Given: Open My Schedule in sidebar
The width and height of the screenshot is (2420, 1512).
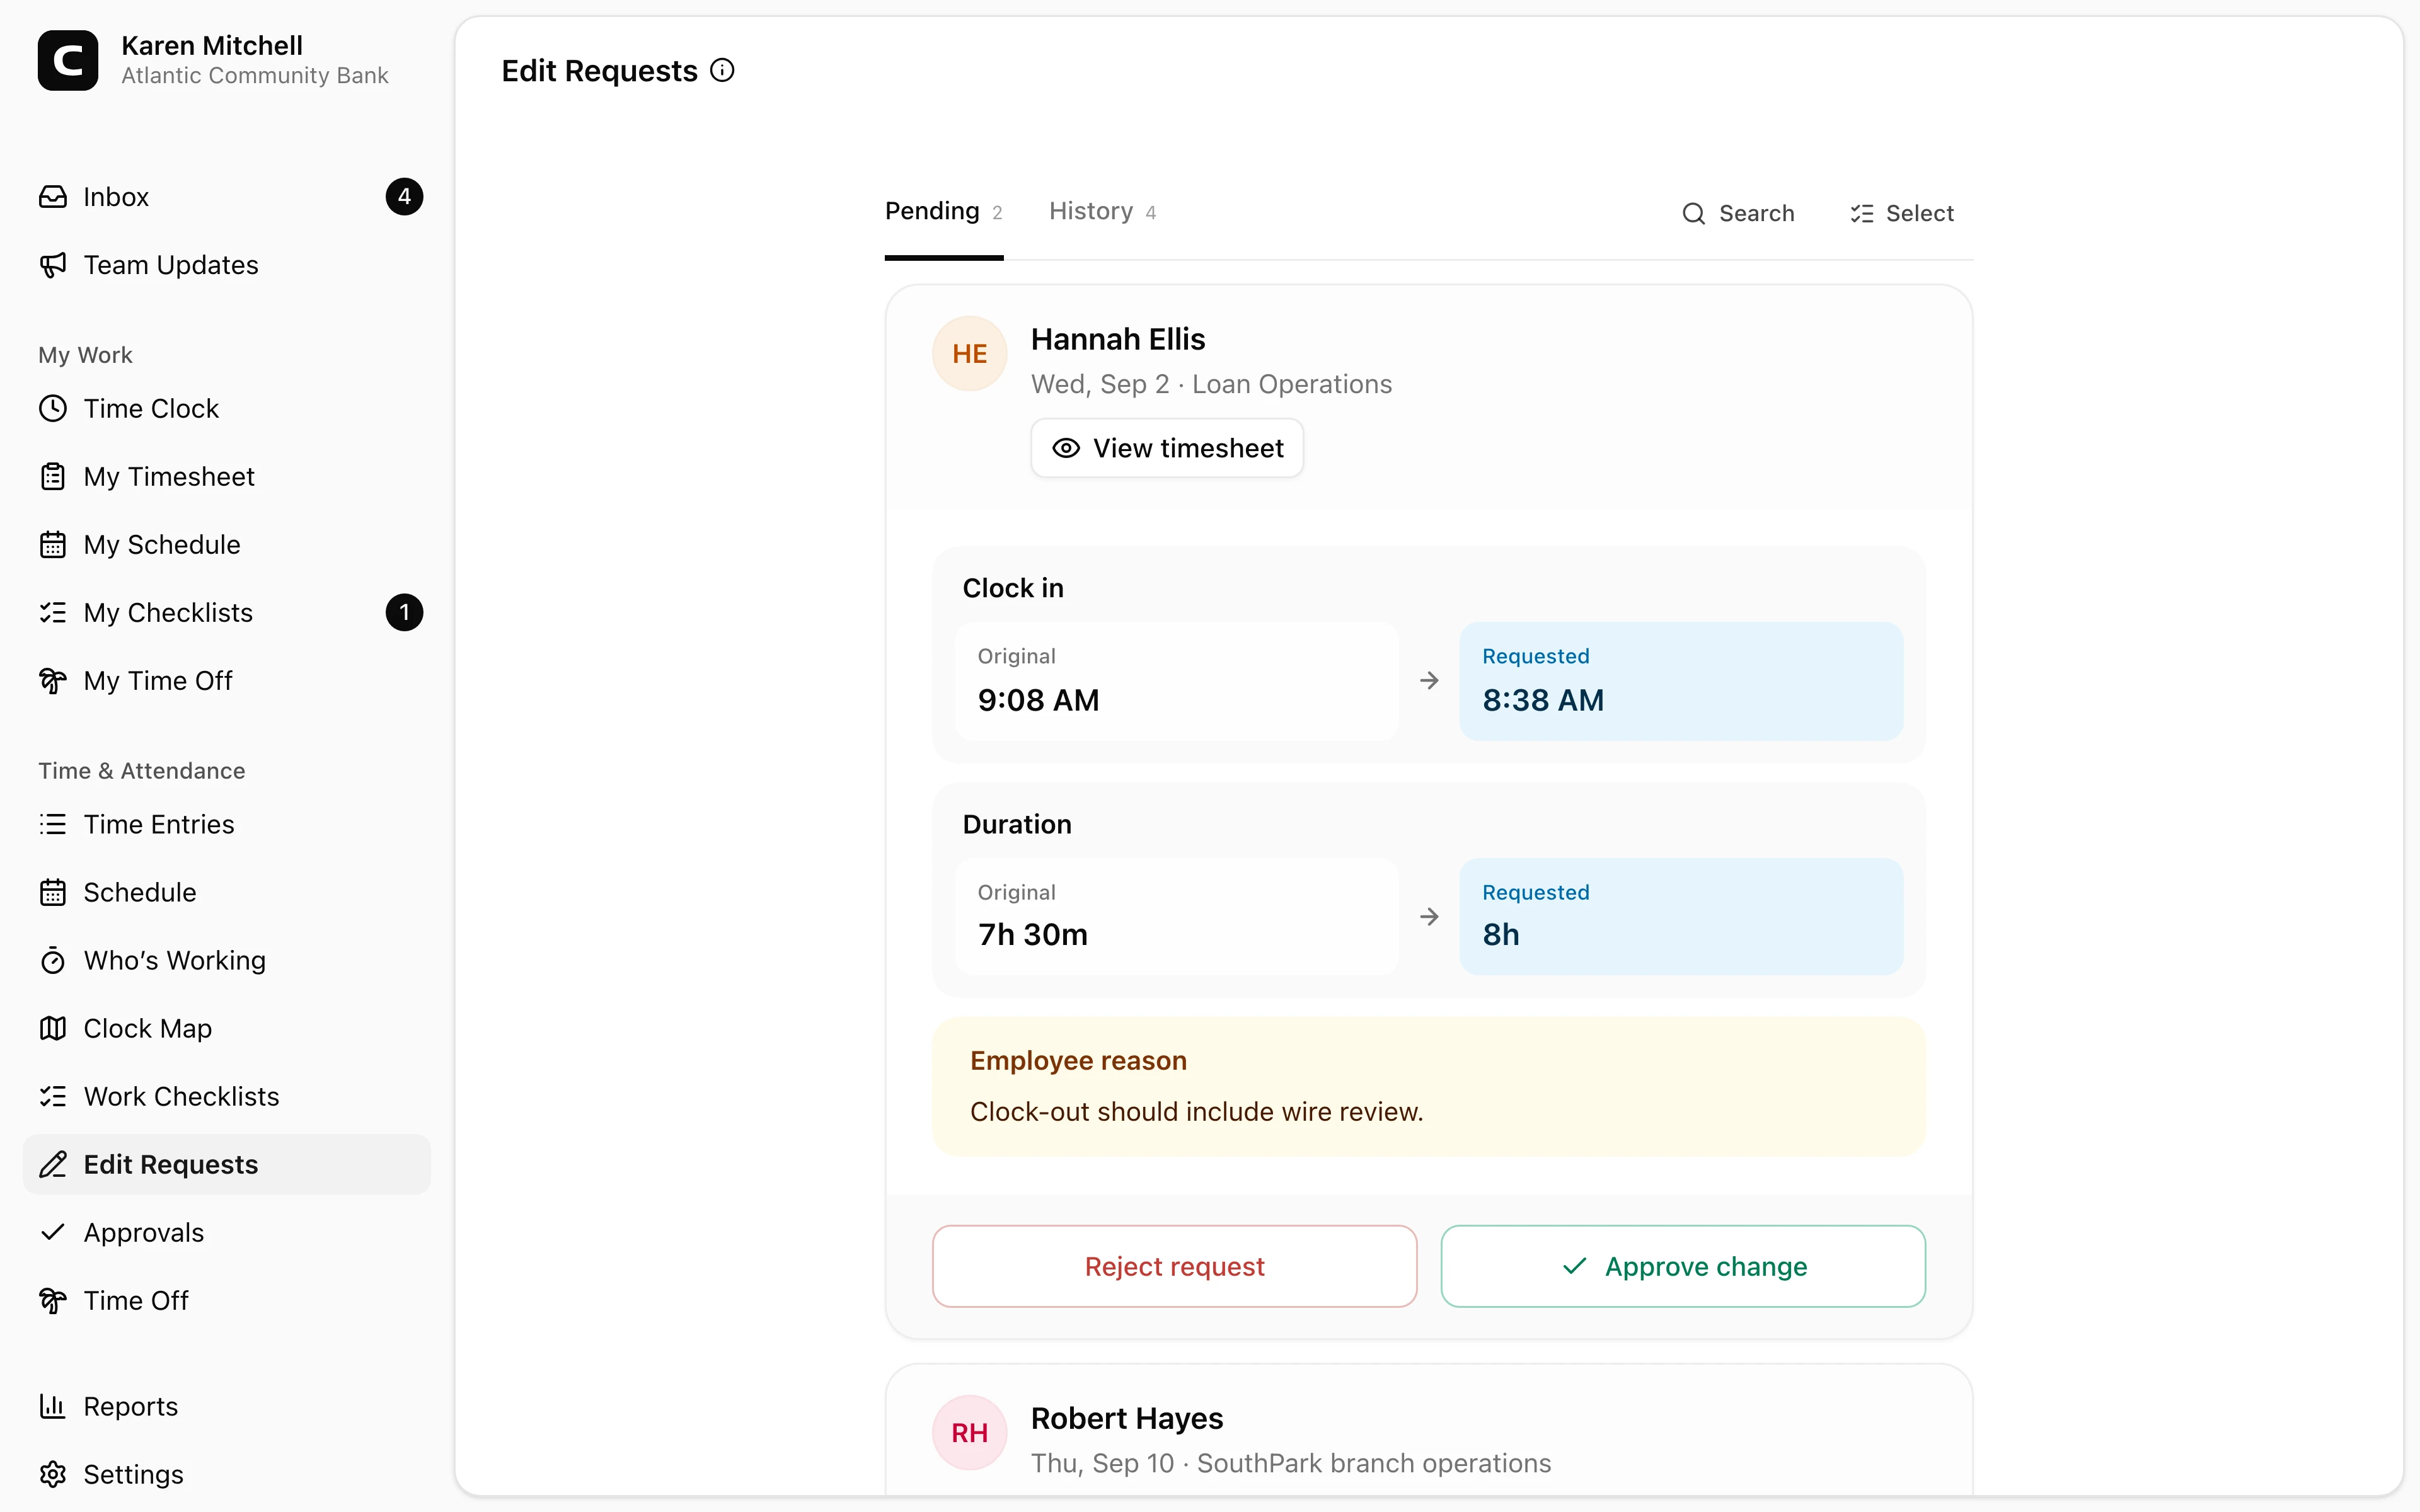Looking at the screenshot, I should pyautogui.click(x=227, y=545).
